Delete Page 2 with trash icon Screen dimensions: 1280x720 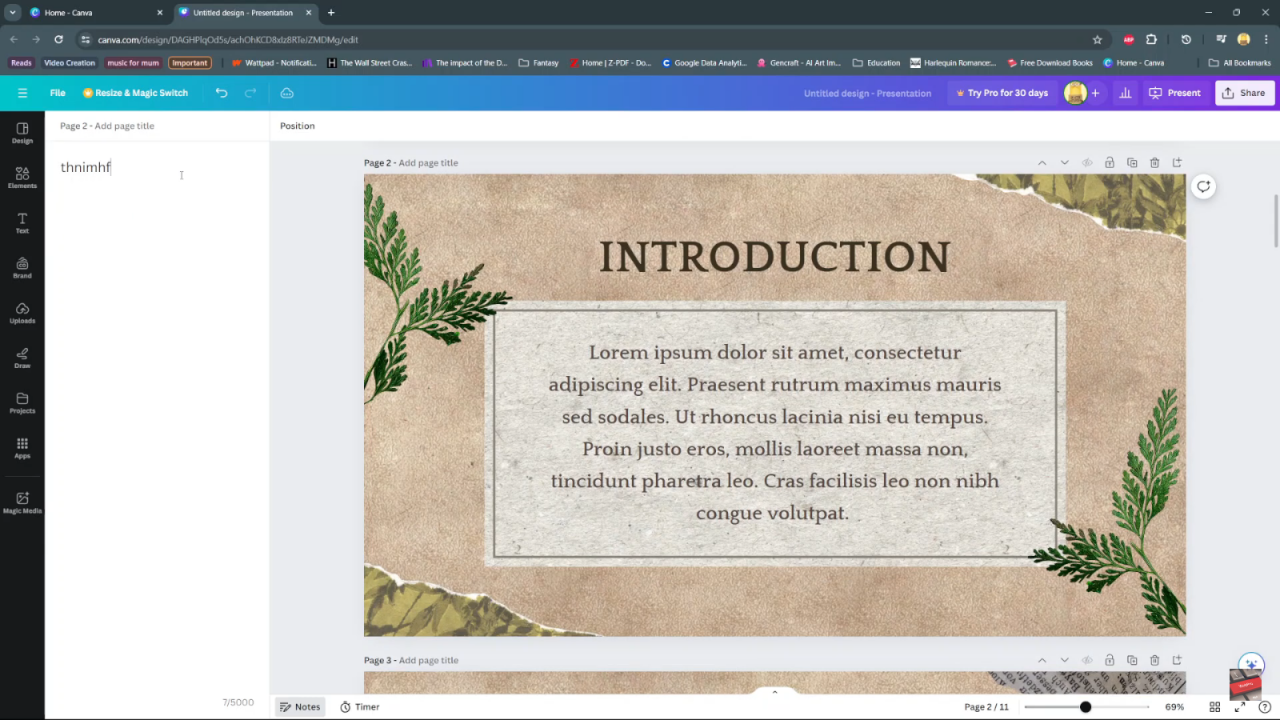[1154, 162]
